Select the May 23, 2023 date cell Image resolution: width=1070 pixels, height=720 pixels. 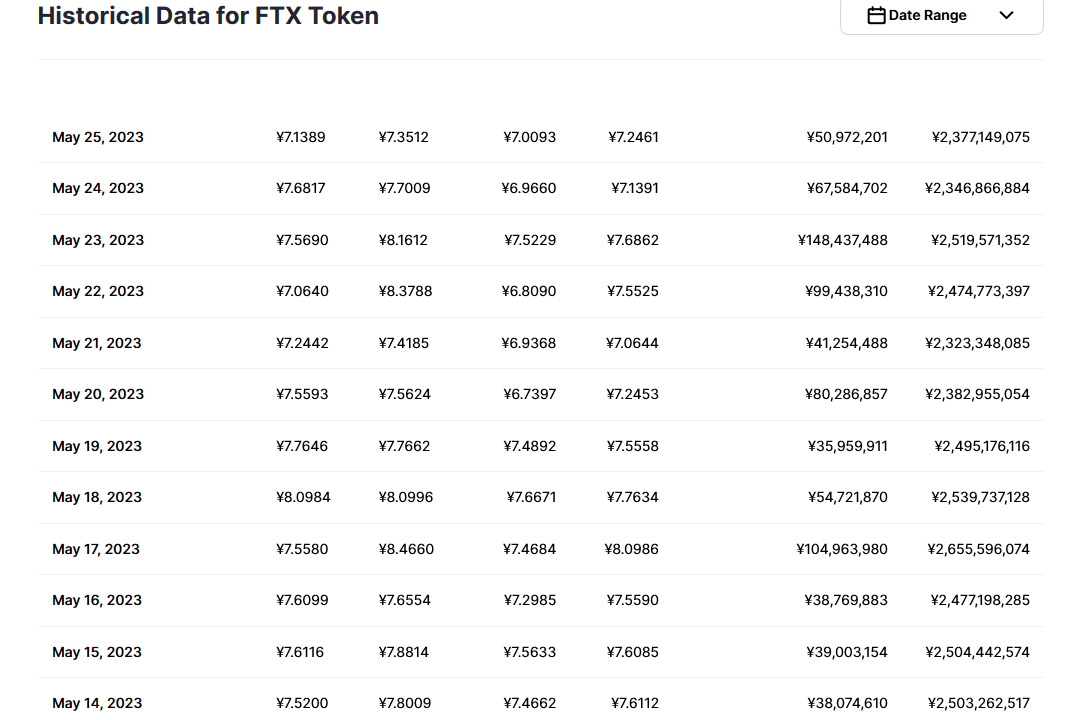click(98, 240)
